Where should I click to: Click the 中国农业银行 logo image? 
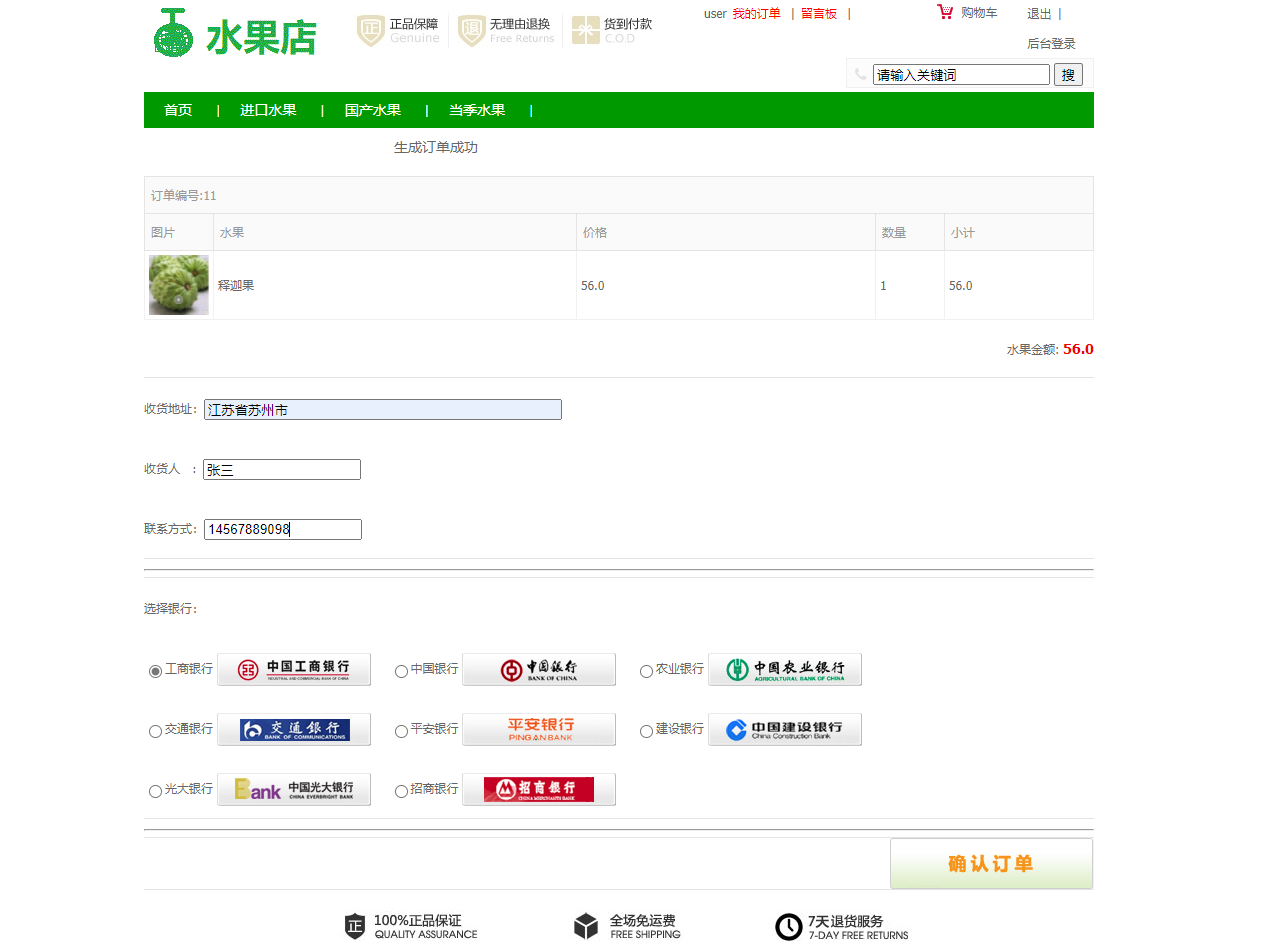[785, 670]
